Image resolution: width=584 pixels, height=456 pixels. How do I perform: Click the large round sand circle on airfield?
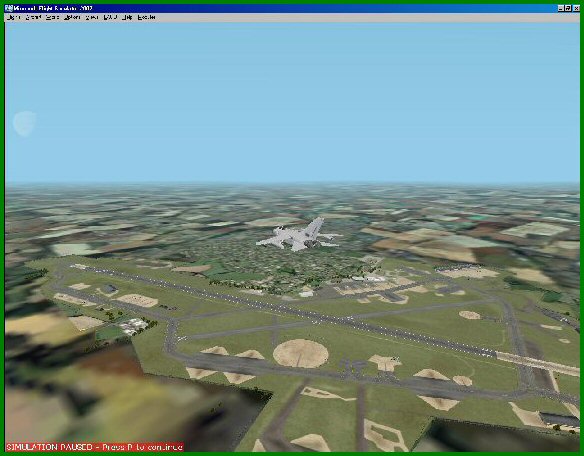point(301,354)
